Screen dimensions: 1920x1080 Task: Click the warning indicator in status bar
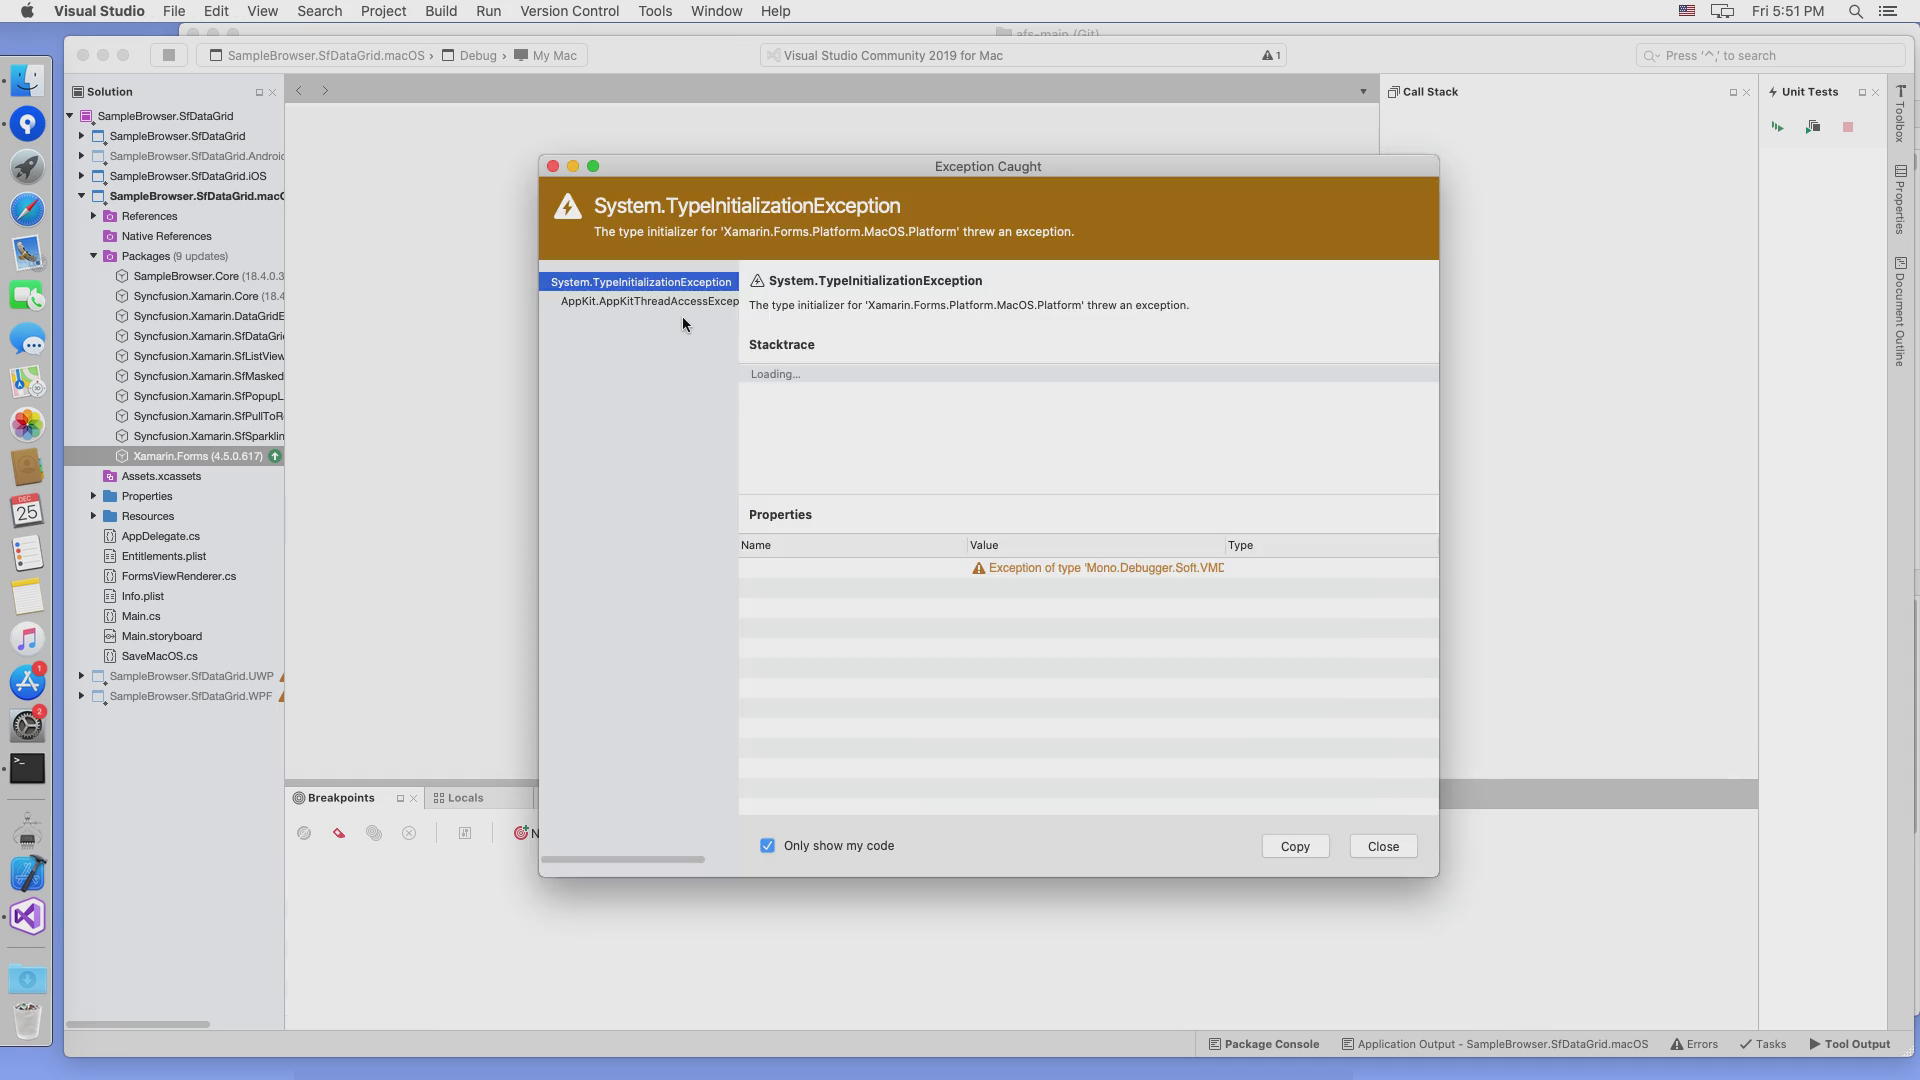click(x=1271, y=55)
